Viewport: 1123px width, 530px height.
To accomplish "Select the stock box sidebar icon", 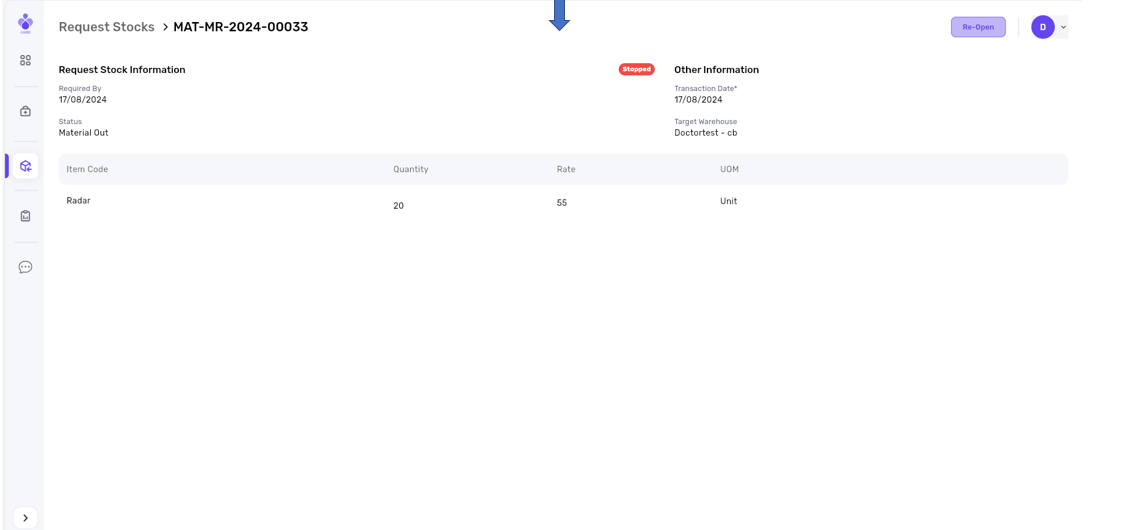I will (x=25, y=166).
